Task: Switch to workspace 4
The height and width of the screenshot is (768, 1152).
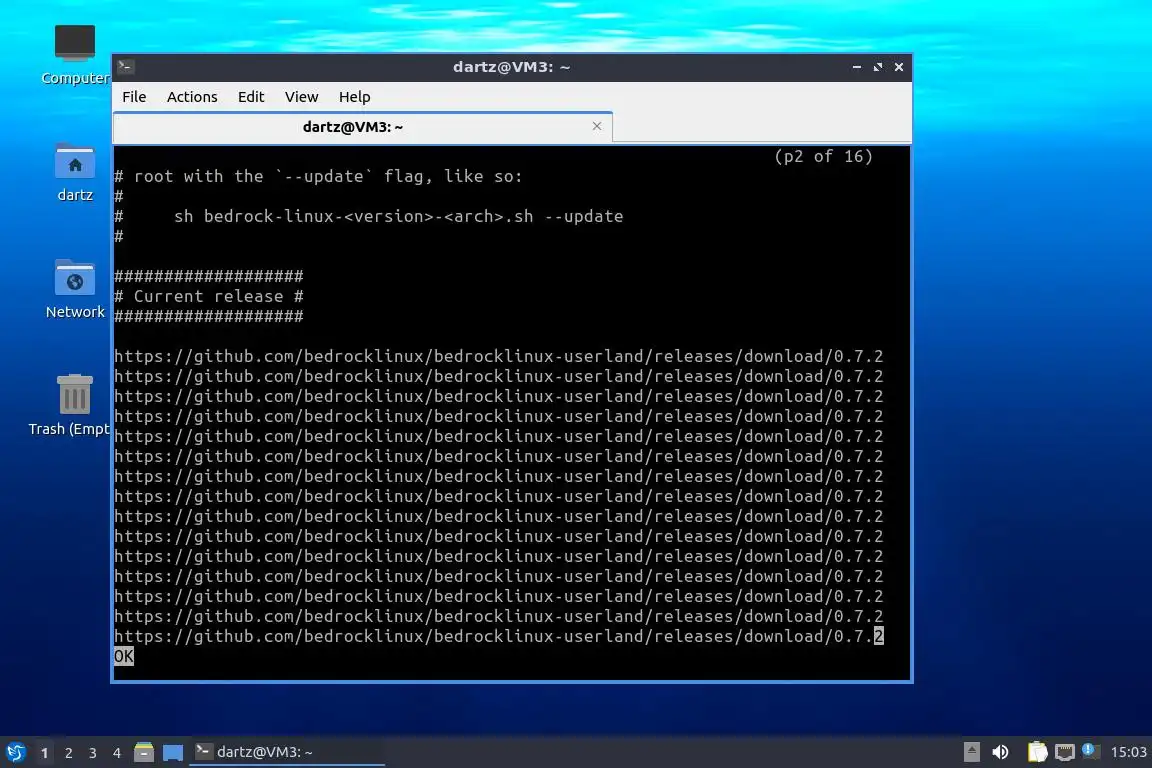Action: tap(116, 753)
